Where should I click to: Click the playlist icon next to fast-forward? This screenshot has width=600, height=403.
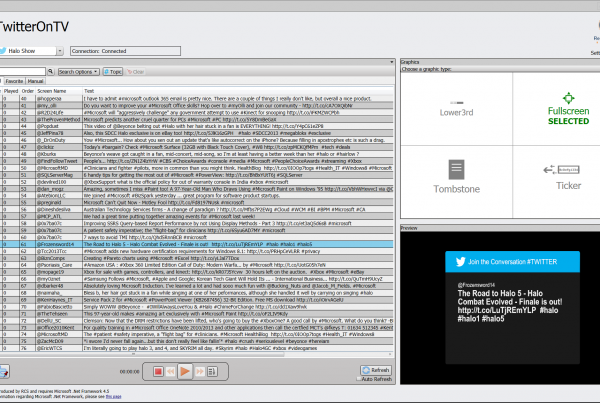point(212,371)
